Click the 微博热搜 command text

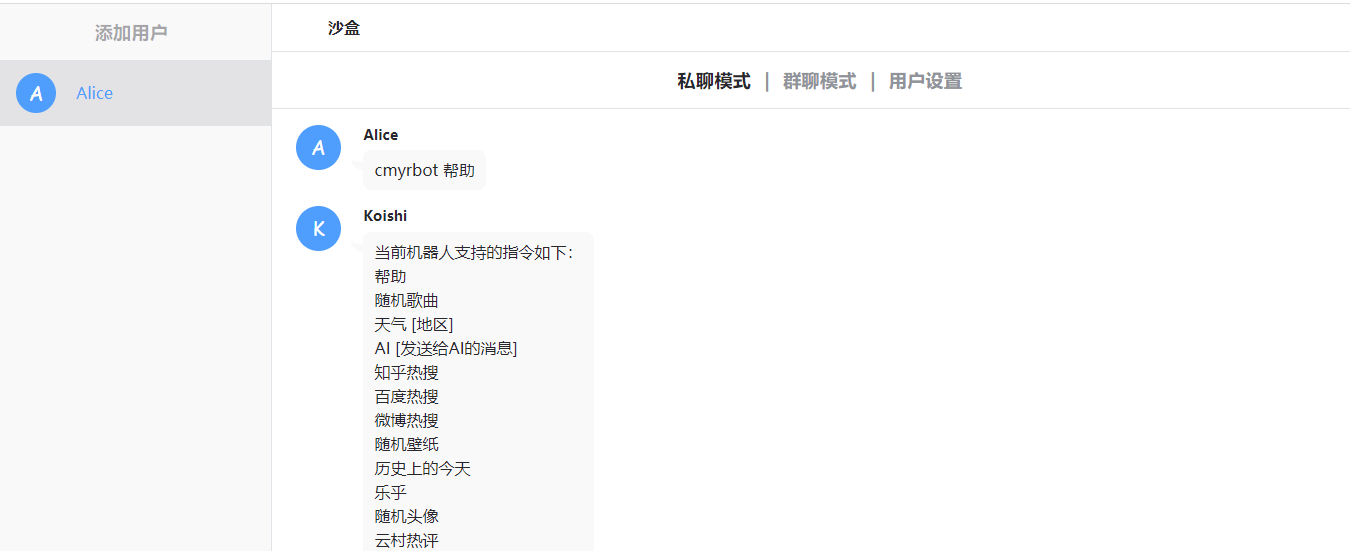(406, 420)
